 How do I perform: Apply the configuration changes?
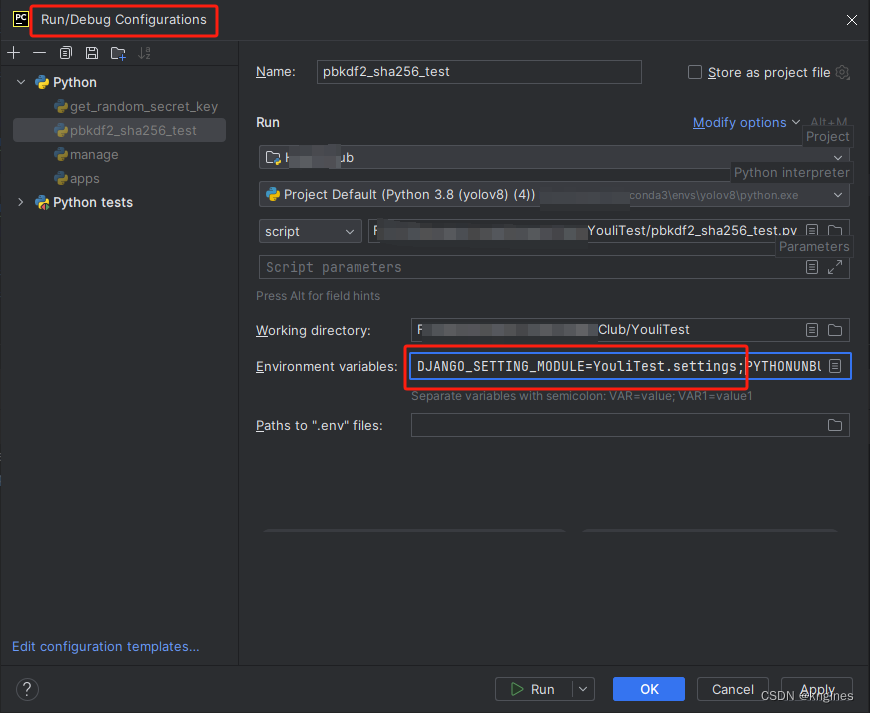(816, 689)
